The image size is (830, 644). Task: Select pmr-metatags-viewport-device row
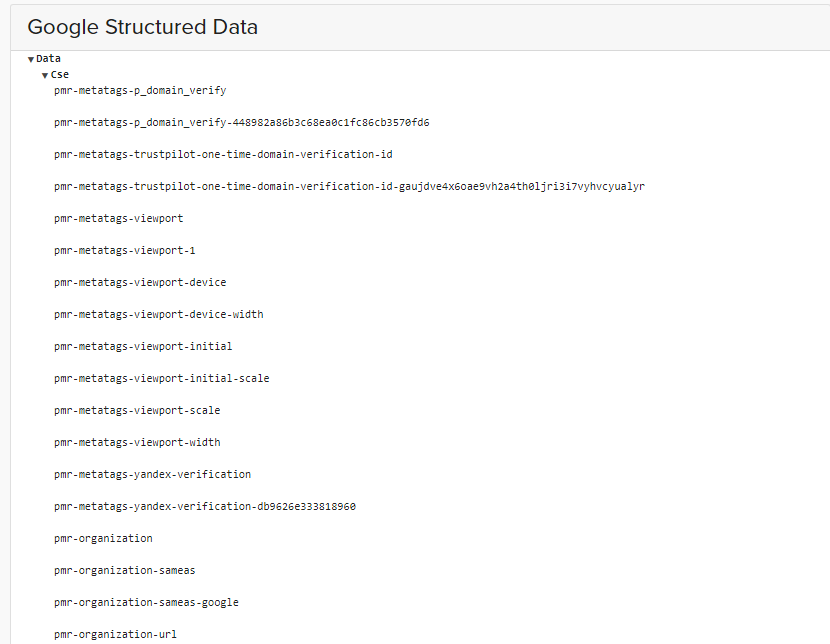tap(140, 283)
